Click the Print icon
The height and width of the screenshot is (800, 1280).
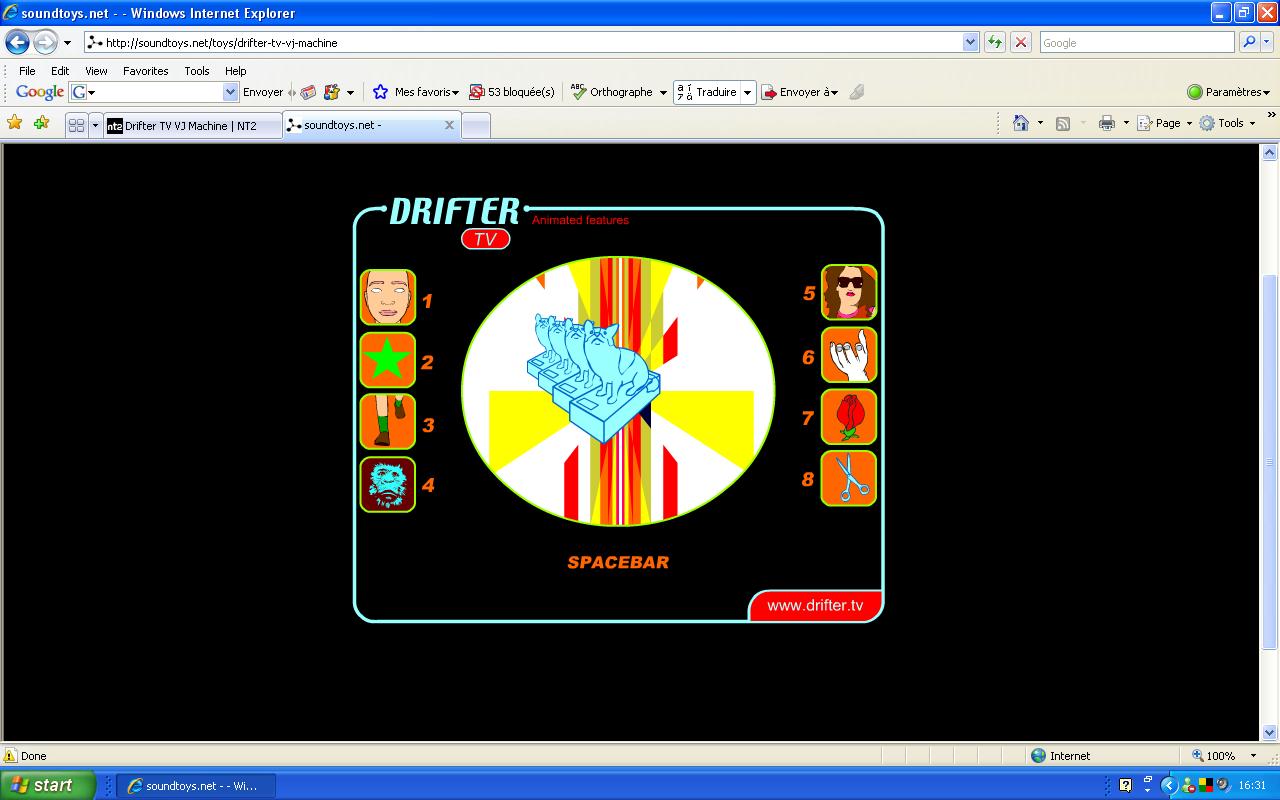point(1106,123)
